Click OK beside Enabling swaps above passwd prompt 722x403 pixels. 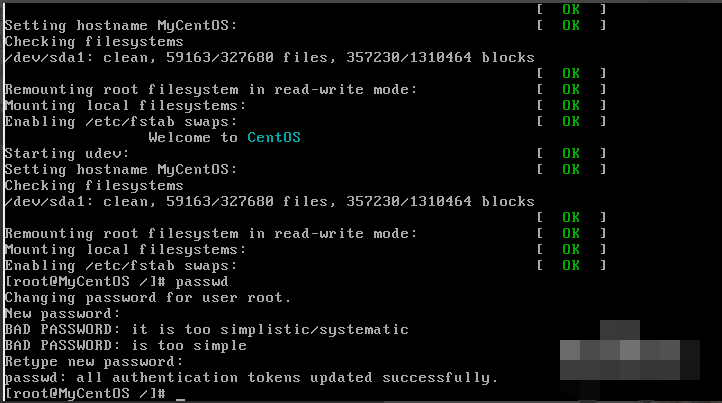[571, 265]
